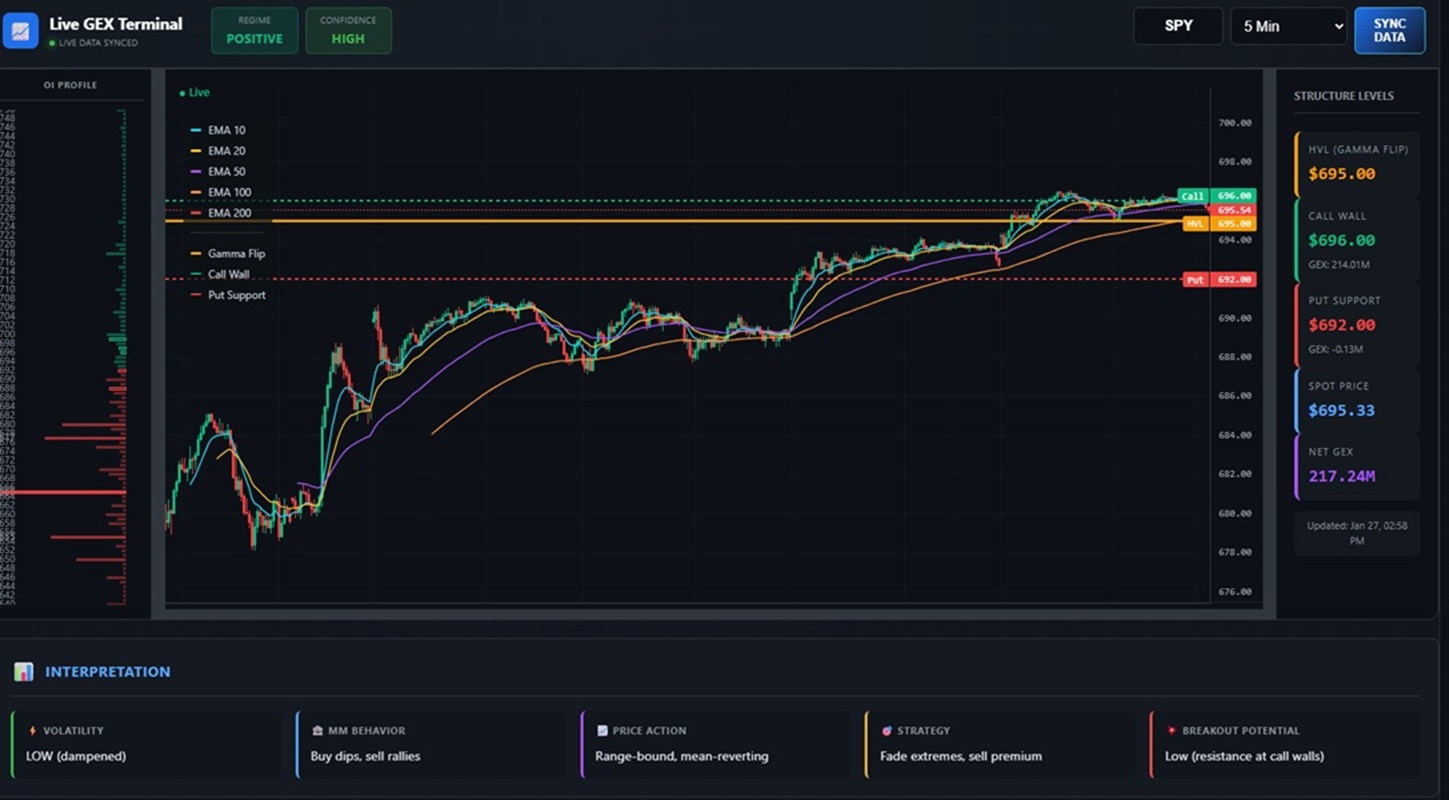
Task: Click the EMA 20 yellow color swatch
Action: (x=196, y=151)
